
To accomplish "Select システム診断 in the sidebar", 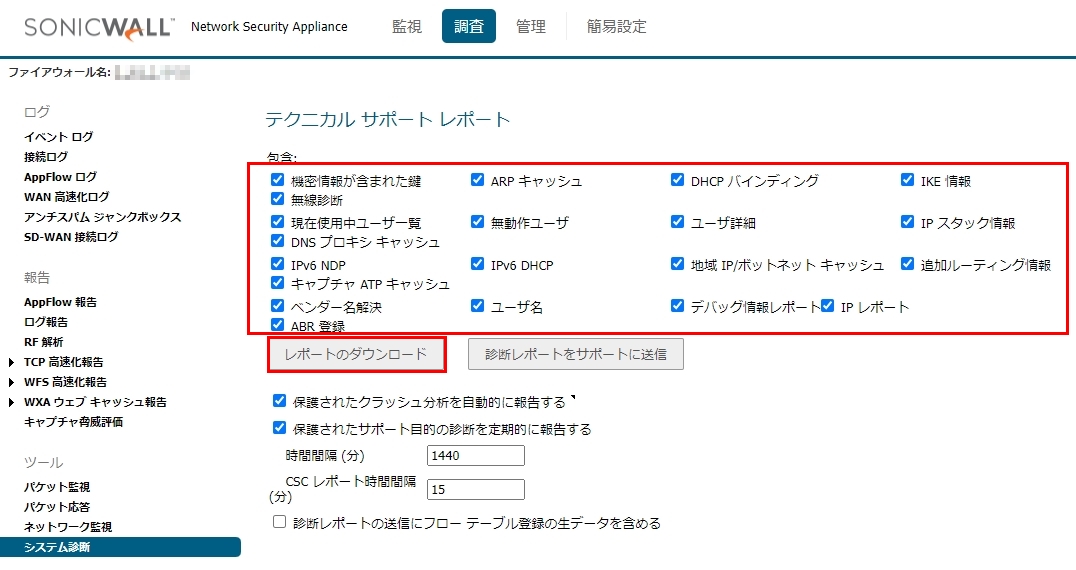I will (x=57, y=547).
